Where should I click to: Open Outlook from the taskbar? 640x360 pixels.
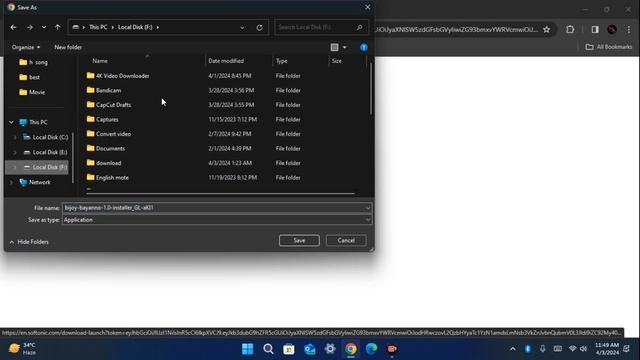coord(310,349)
